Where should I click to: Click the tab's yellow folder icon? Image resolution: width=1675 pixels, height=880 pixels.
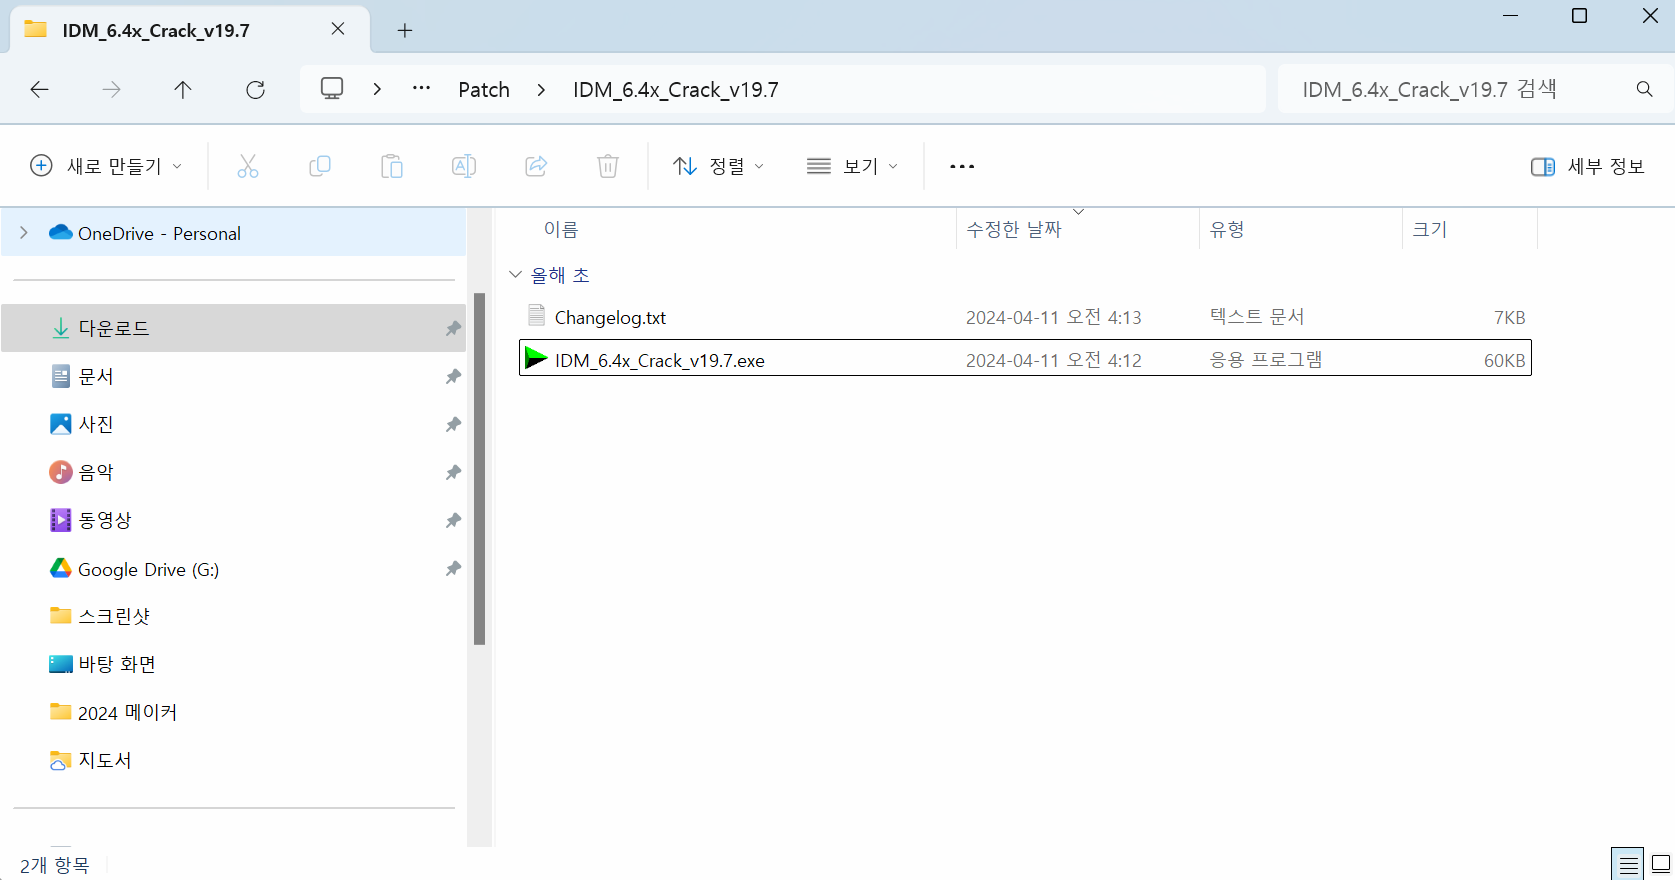[x=36, y=29]
